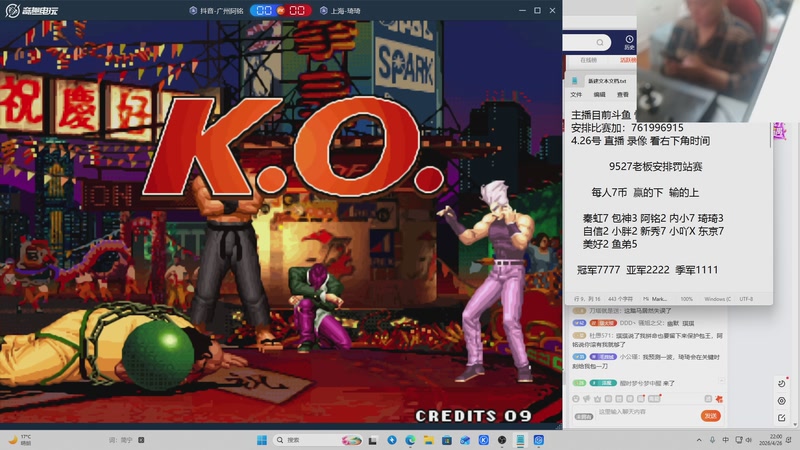
Task: Click the line '9527老板安排罚站赛' in Notepad
Action: pos(656,166)
